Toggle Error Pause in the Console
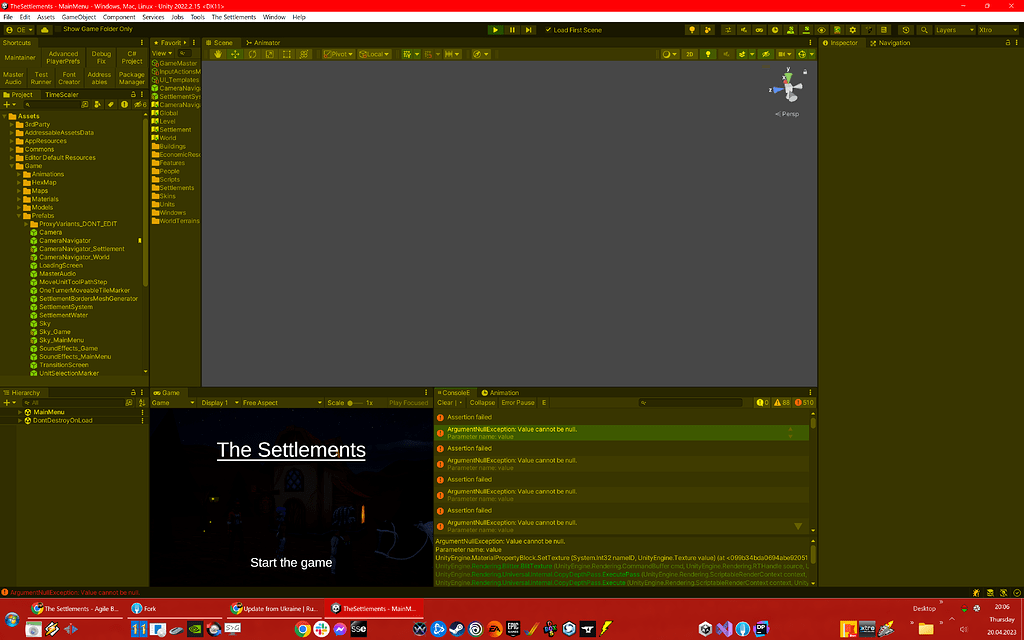Screen dimensions: 1024x640 (517, 403)
